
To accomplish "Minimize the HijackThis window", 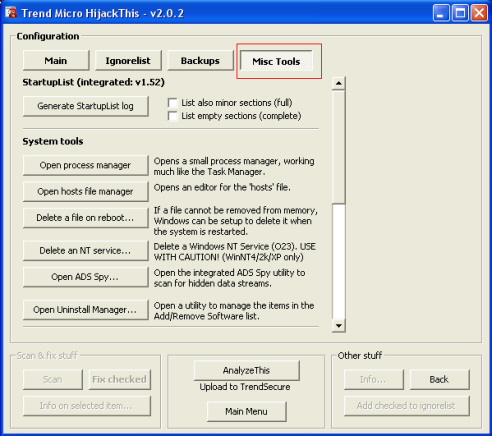I will point(441,13).
